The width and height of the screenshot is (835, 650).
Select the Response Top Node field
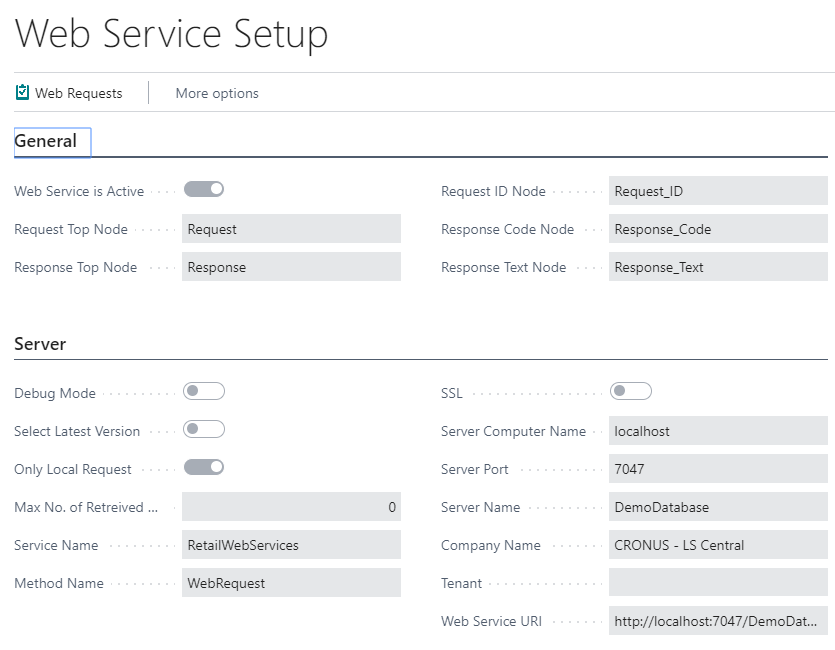(291, 267)
